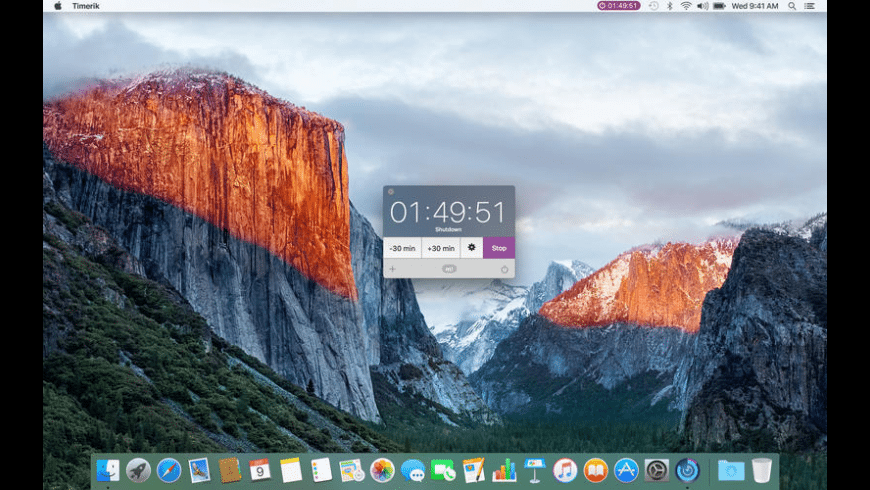Open App Store from the Dock
Viewport: 870px width, 490px height.
tap(626, 471)
